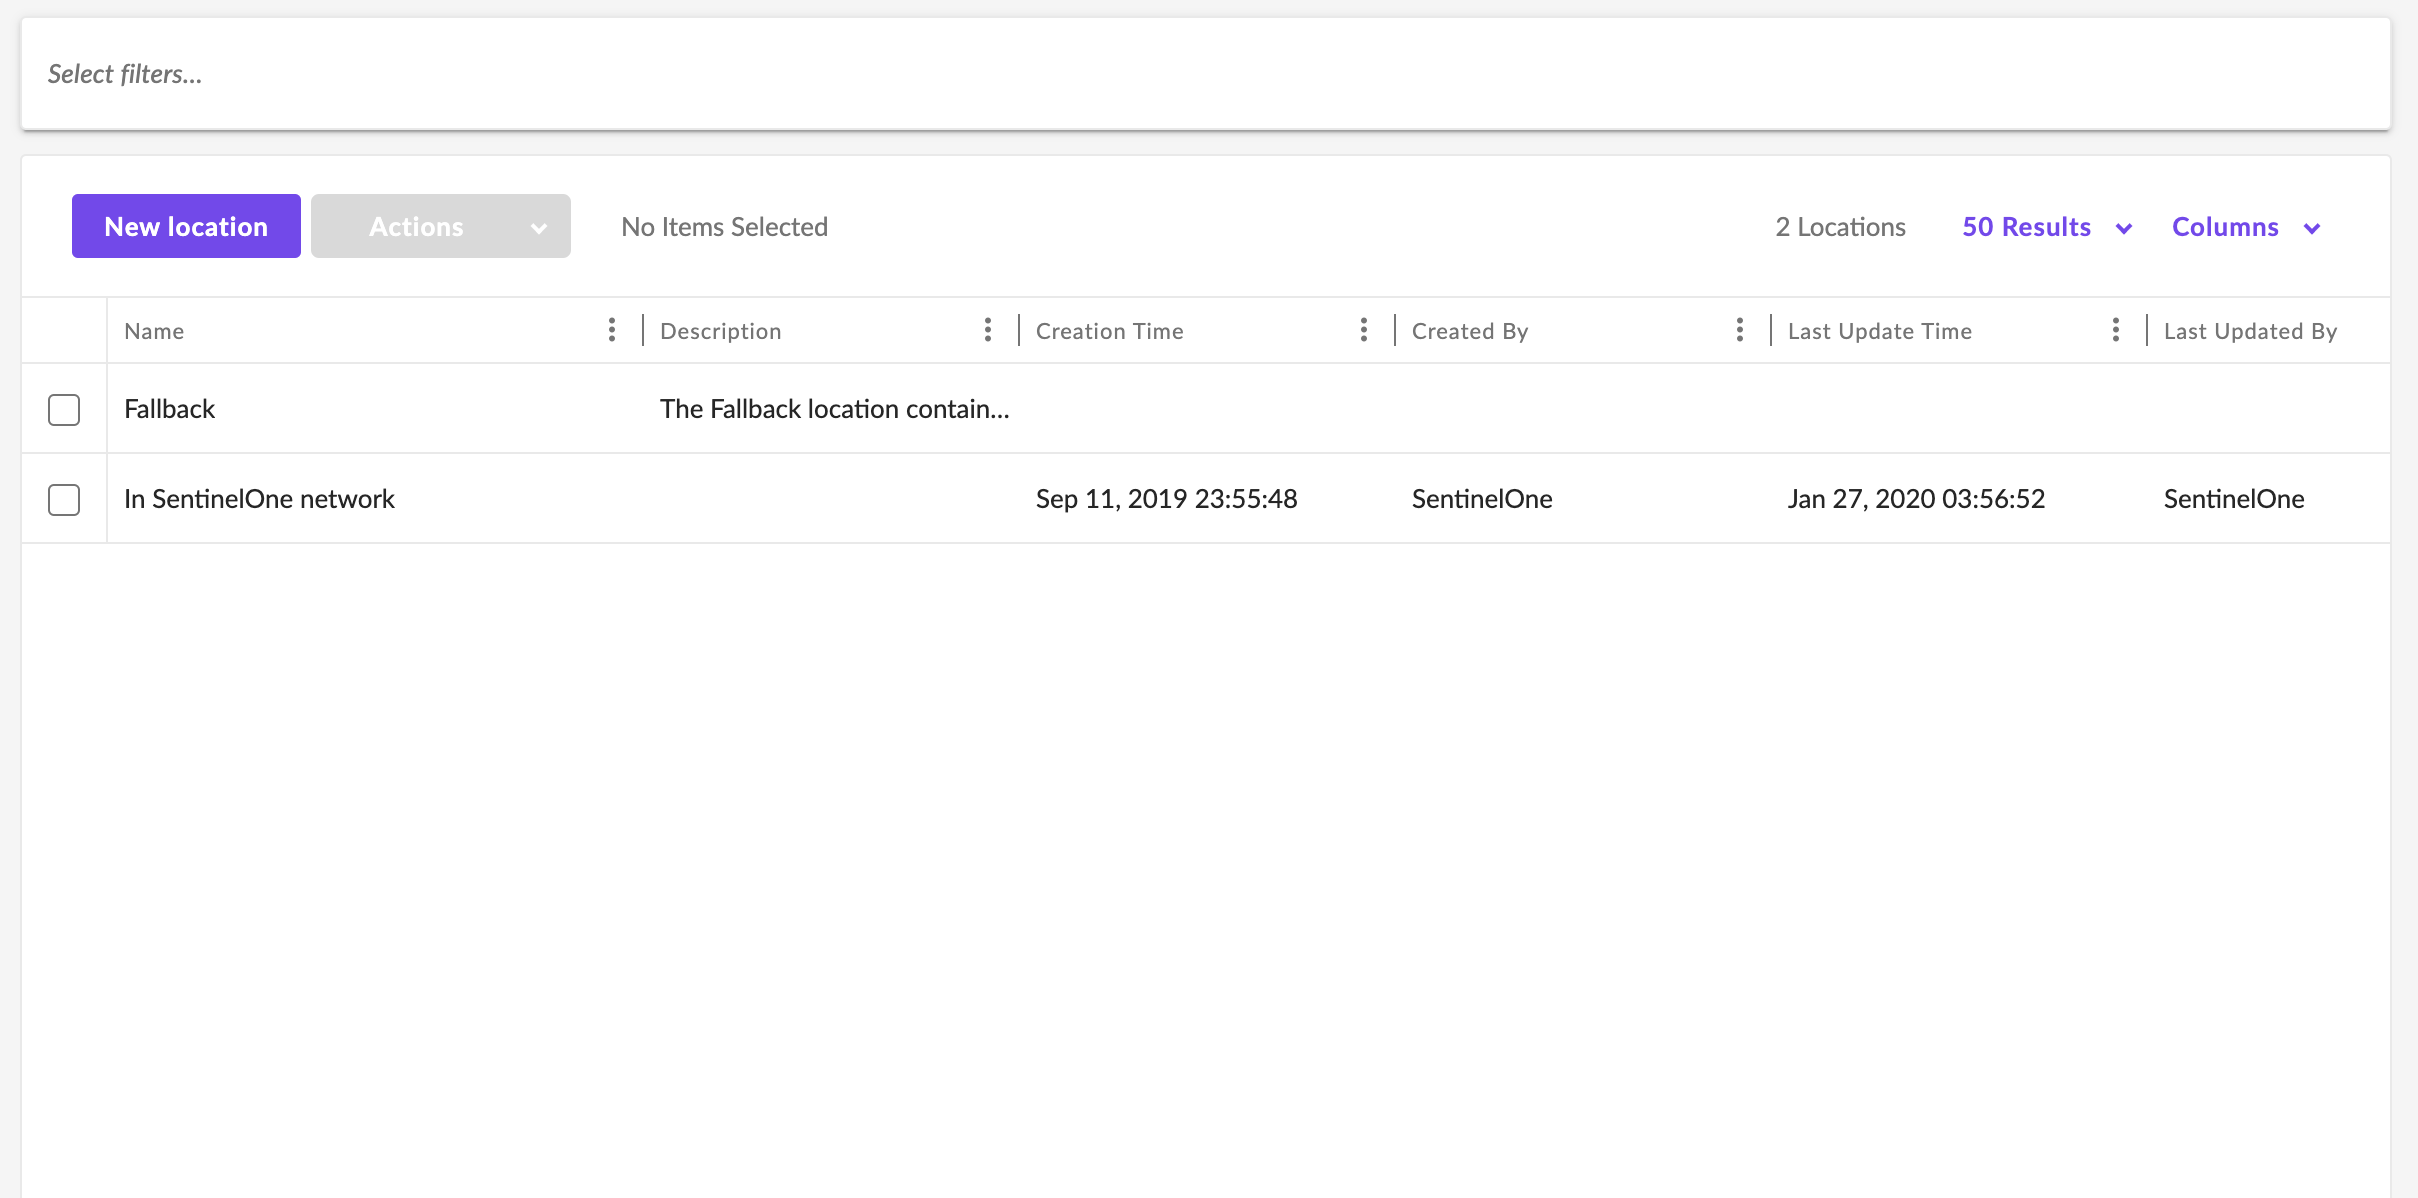Viewport: 2418px width, 1198px height.
Task: Click the Select filters input field
Action: click(x=1205, y=74)
